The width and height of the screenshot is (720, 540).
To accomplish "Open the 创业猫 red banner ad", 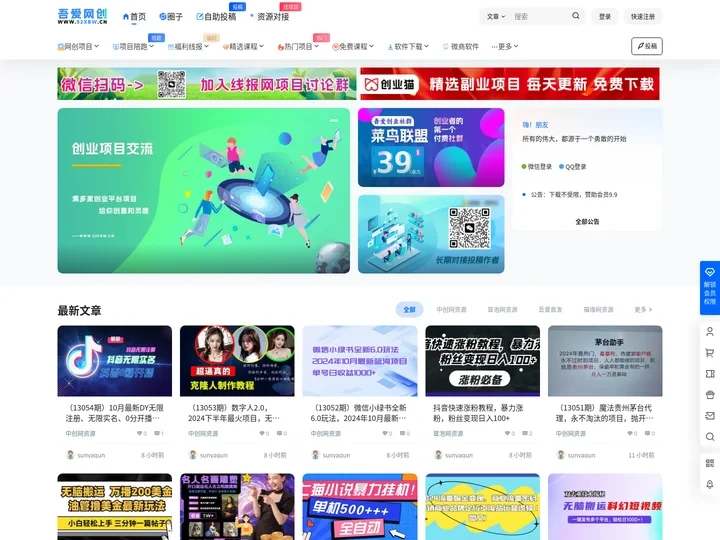I will click(x=510, y=84).
